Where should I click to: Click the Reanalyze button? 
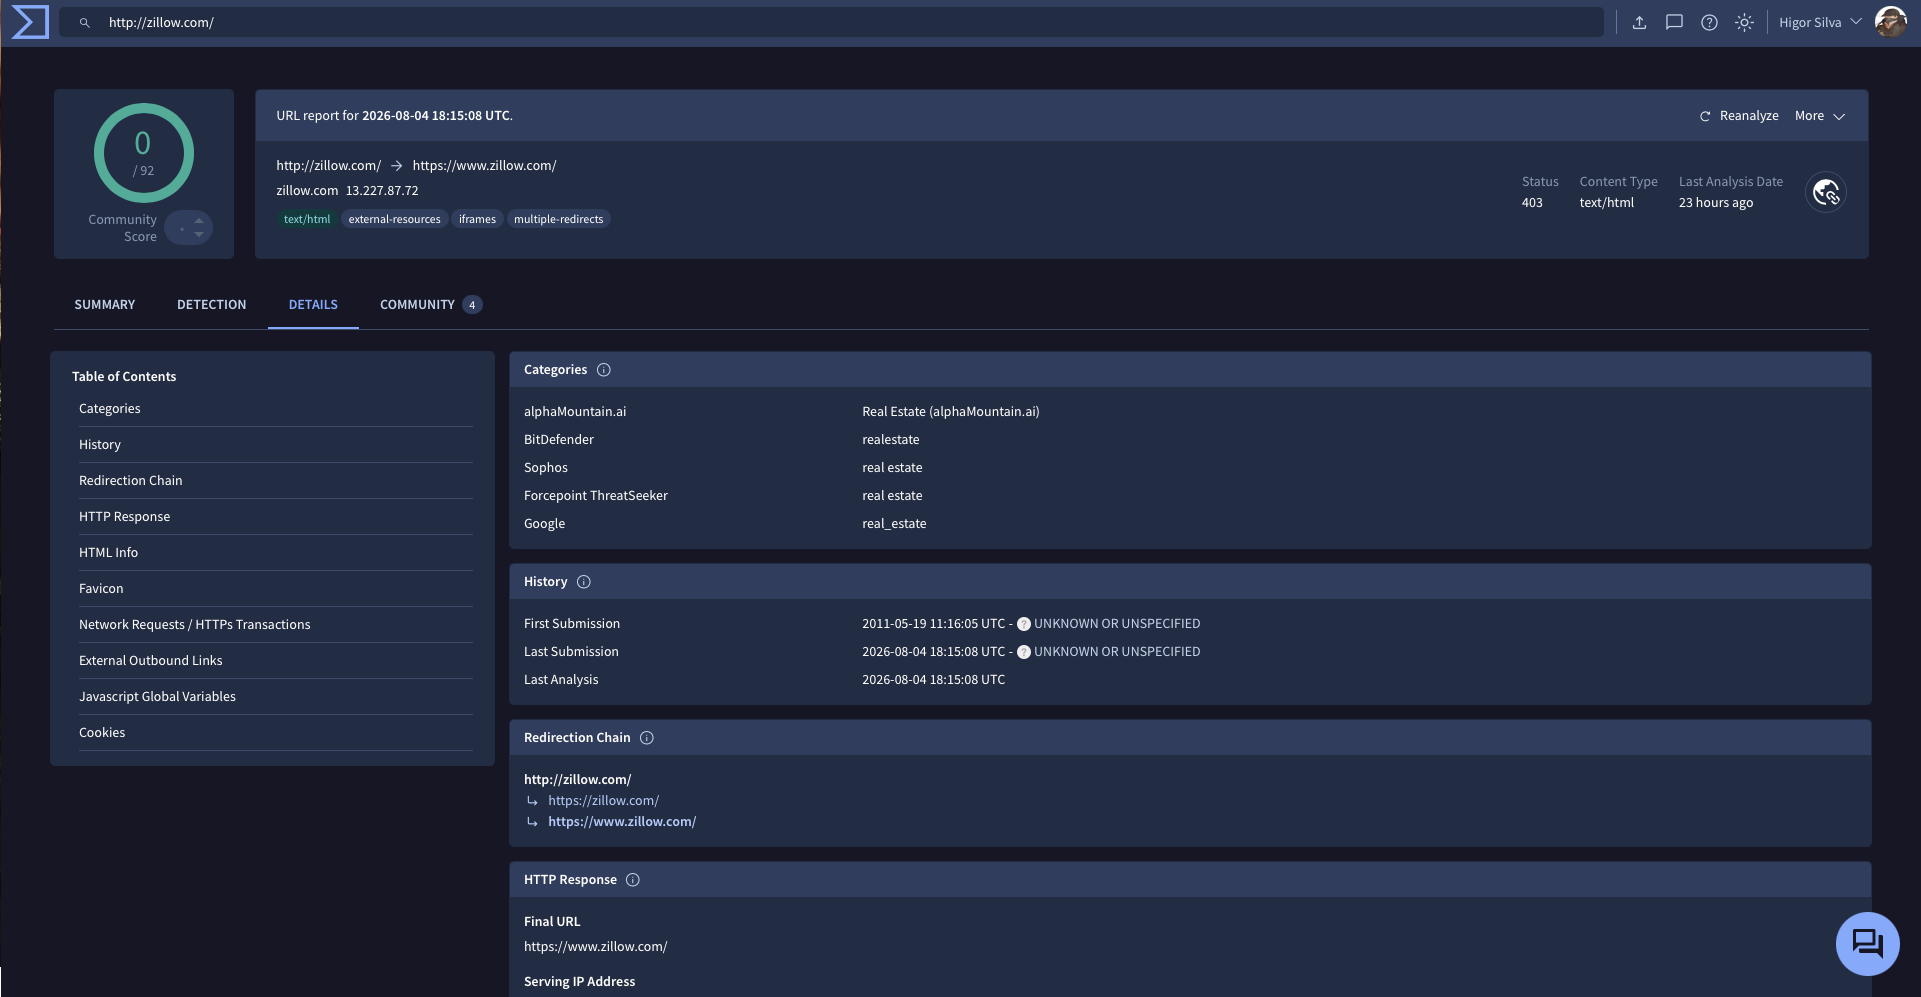click(x=1739, y=116)
